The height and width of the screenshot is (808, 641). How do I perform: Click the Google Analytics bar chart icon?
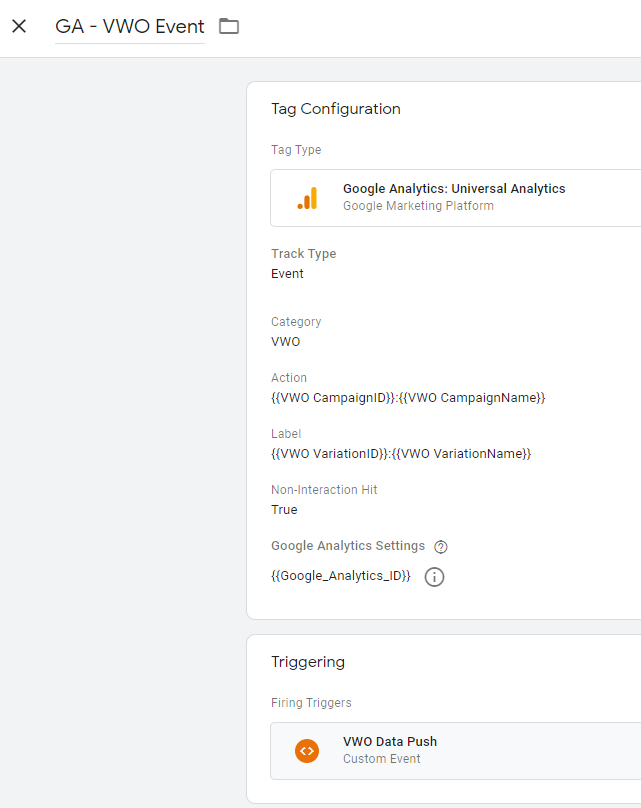(307, 198)
